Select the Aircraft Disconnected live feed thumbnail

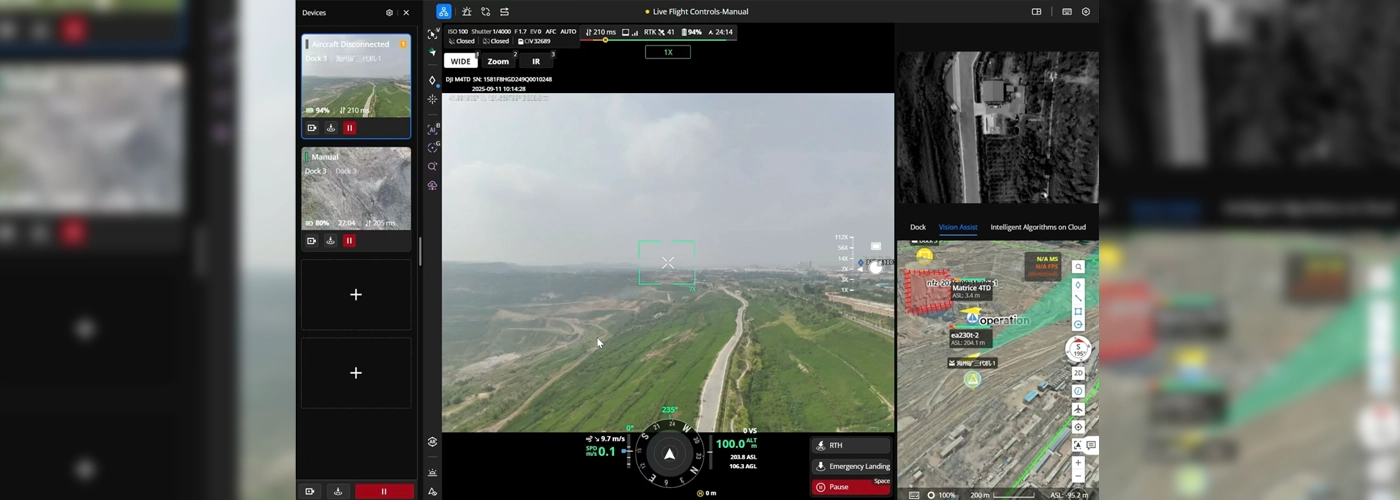point(356,77)
